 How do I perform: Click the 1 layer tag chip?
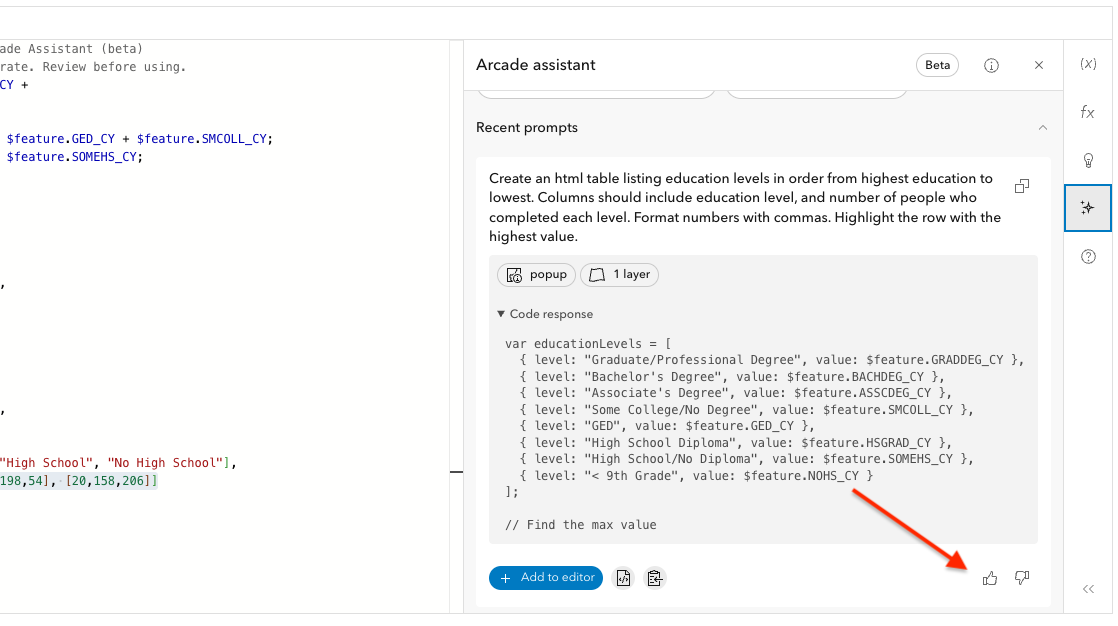click(x=619, y=274)
